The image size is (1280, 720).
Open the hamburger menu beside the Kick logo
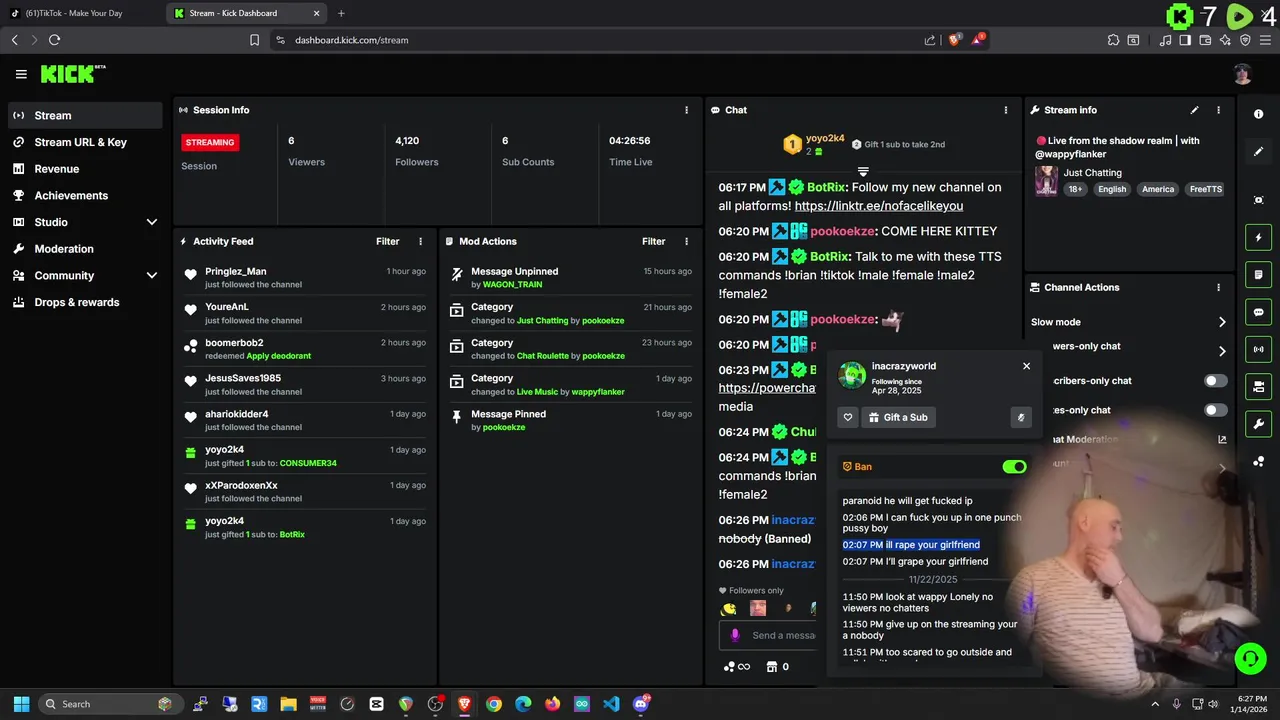click(x=21, y=74)
